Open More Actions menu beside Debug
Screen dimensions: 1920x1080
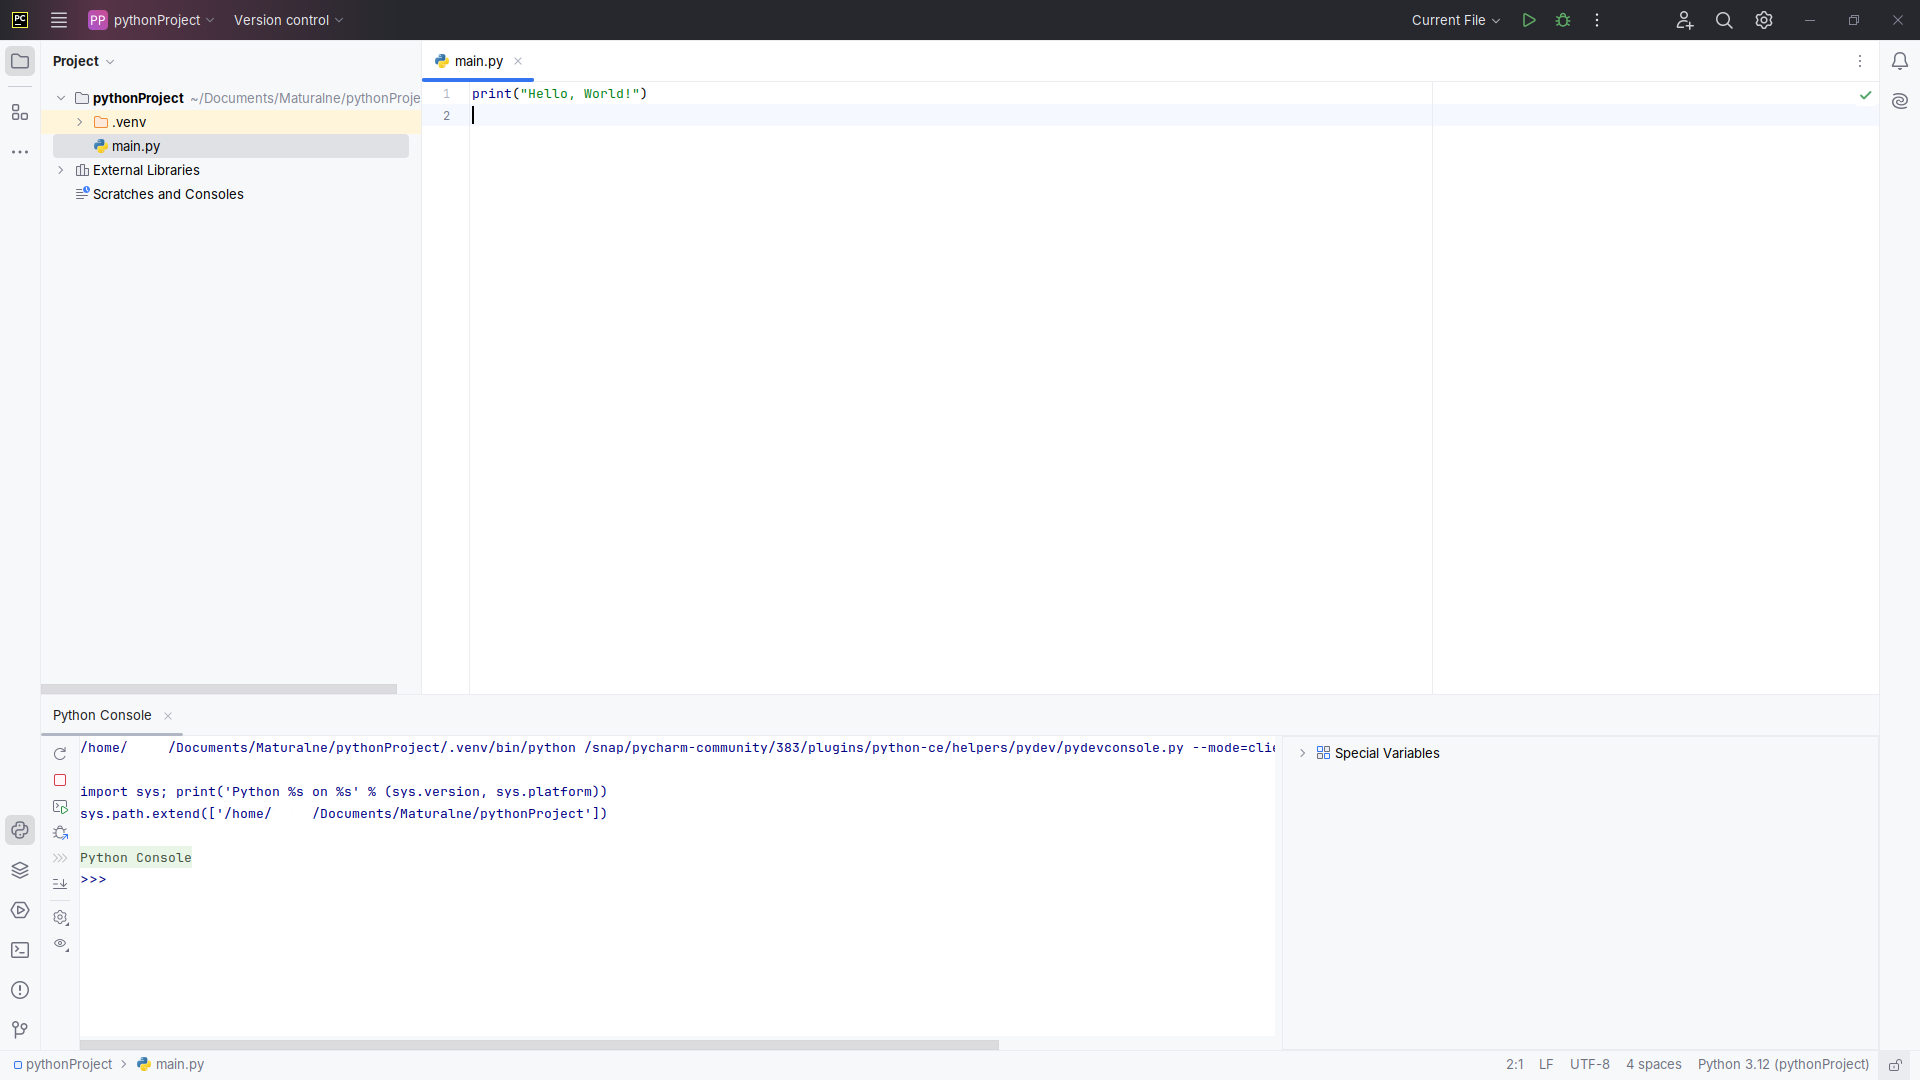[x=1597, y=20]
